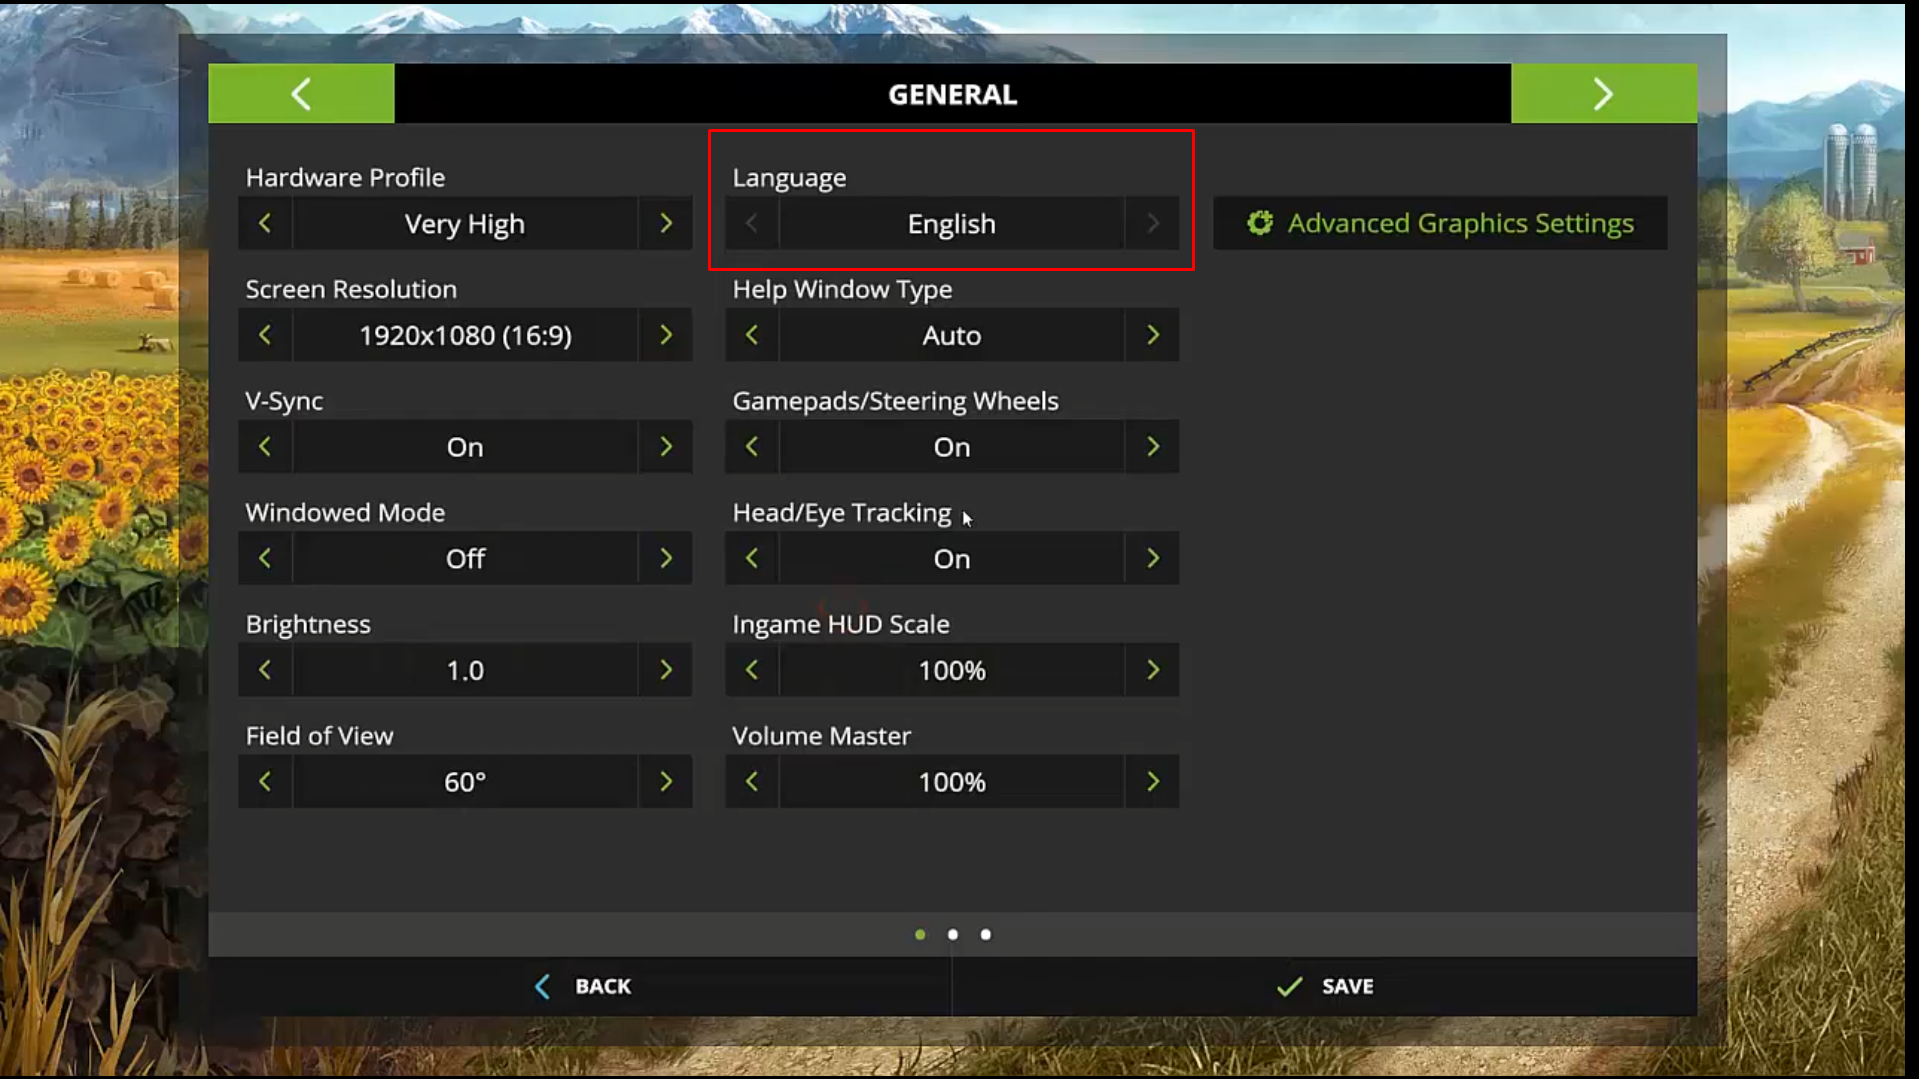This screenshot has width=1919, height=1079.
Task: Click the green checkmark save icon
Action: click(1289, 986)
